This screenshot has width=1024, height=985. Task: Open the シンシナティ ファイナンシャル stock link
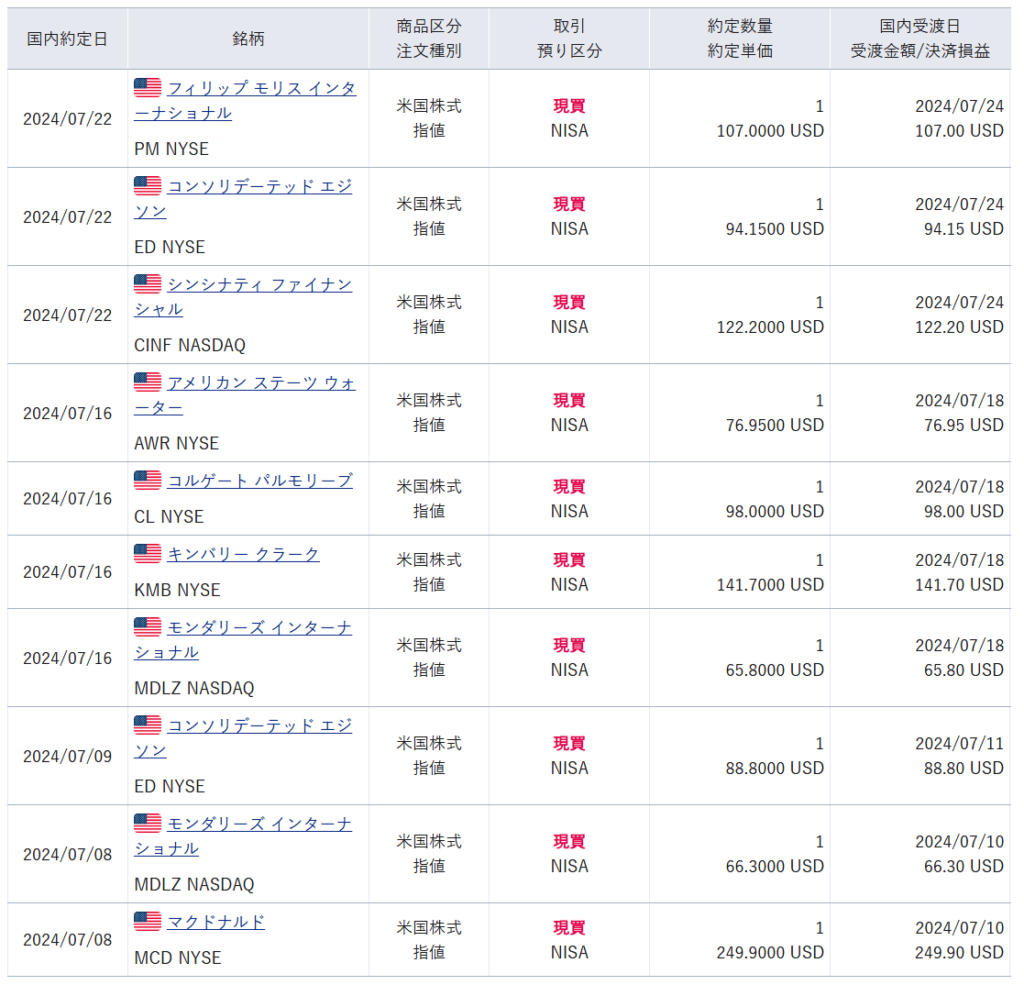point(259,285)
